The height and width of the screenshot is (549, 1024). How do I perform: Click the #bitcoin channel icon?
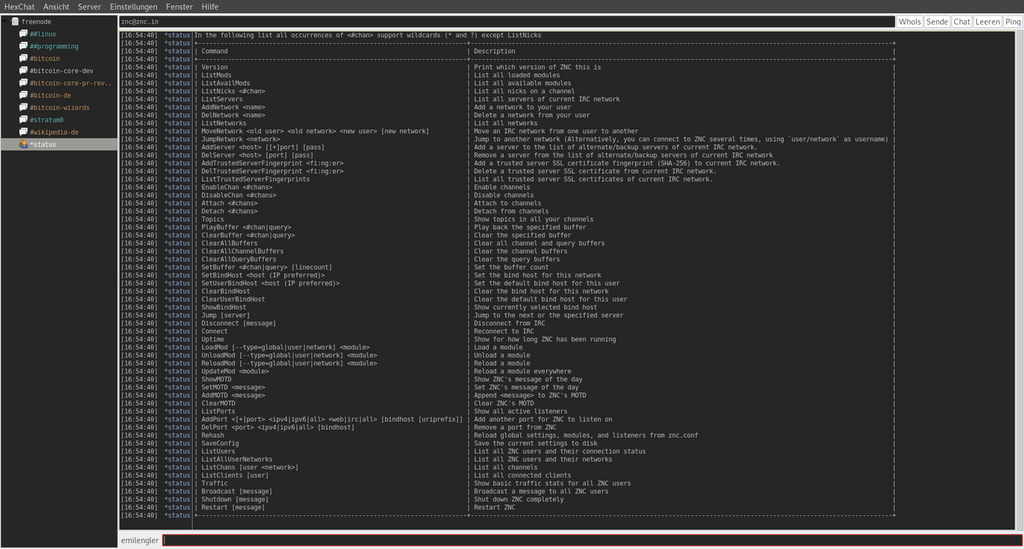point(24,58)
